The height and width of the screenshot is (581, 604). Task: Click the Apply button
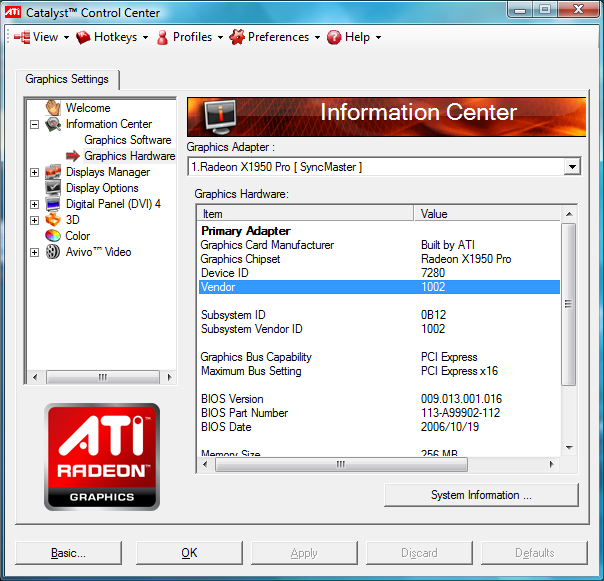click(x=304, y=553)
